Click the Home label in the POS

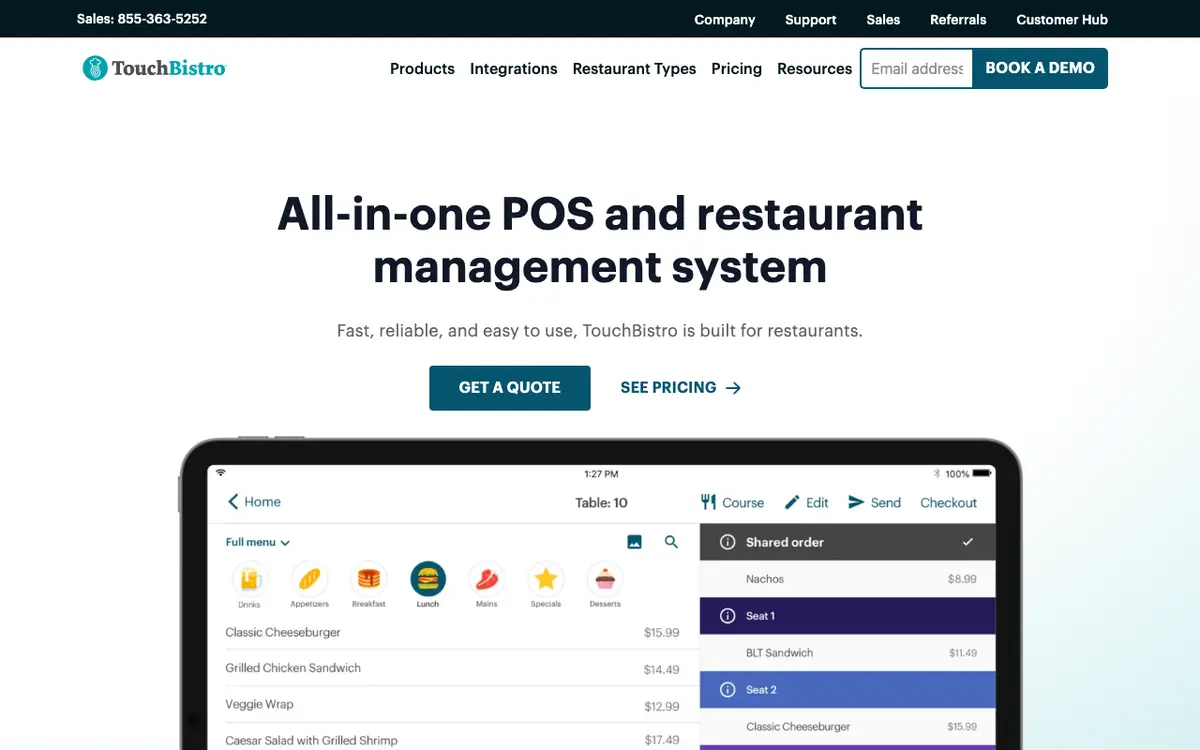pos(263,502)
